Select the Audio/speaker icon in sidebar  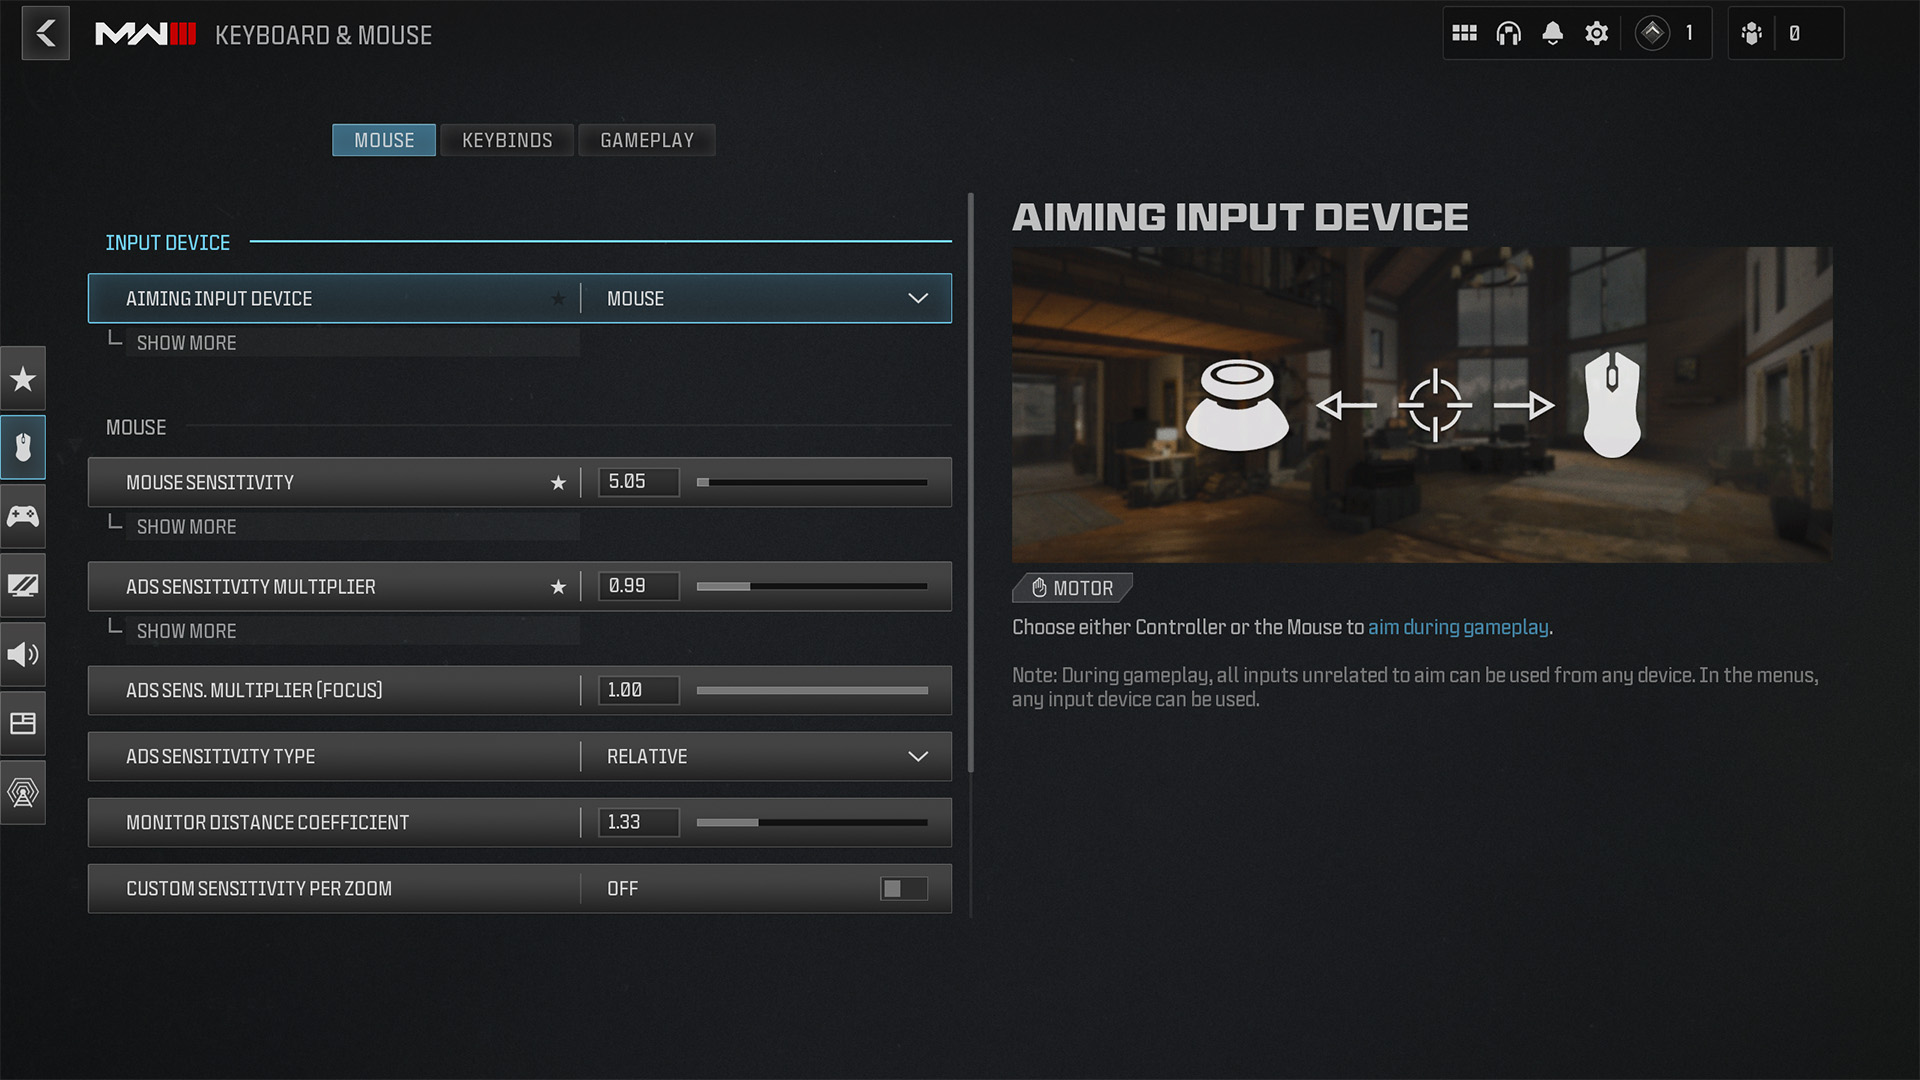pos(22,654)
